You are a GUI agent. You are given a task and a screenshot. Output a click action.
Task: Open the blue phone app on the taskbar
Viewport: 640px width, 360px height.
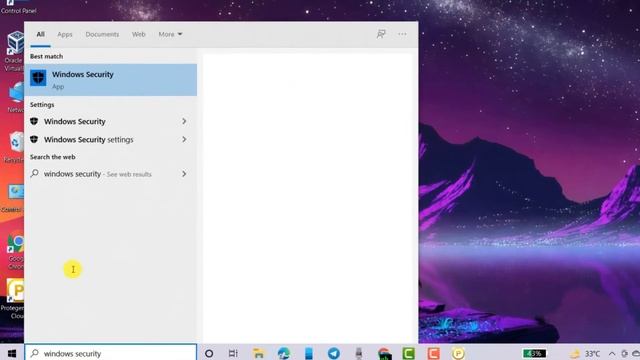tap(309, 353)
